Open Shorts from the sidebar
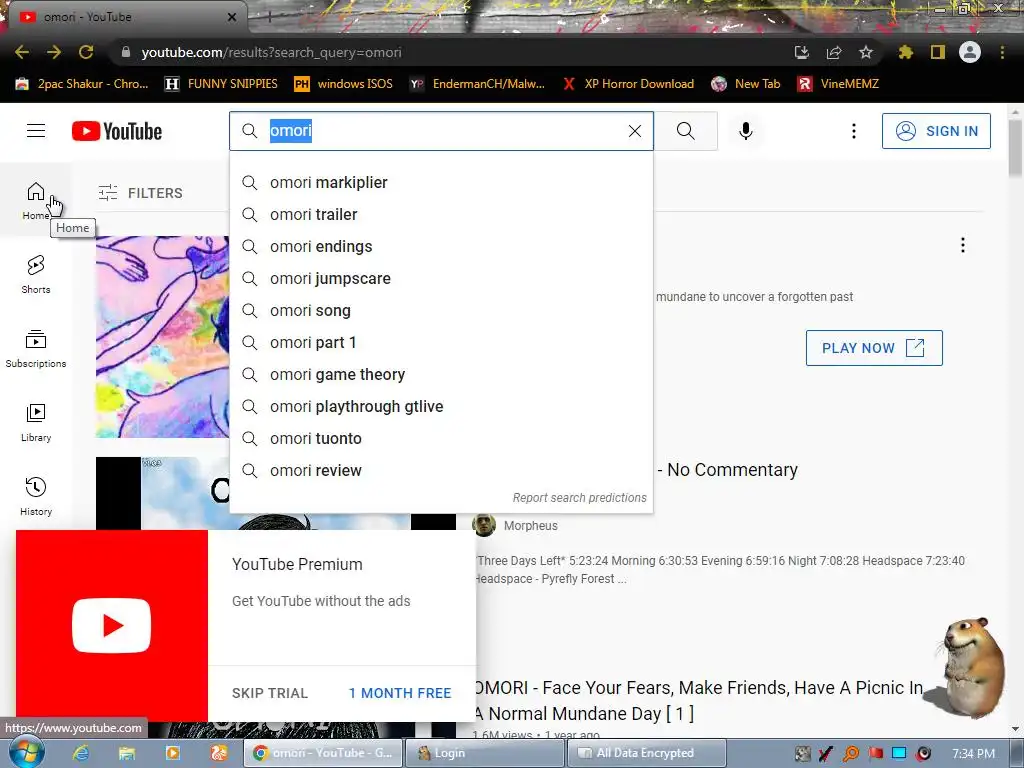Screen dimensions: 1024x768 tap(36, 274)
